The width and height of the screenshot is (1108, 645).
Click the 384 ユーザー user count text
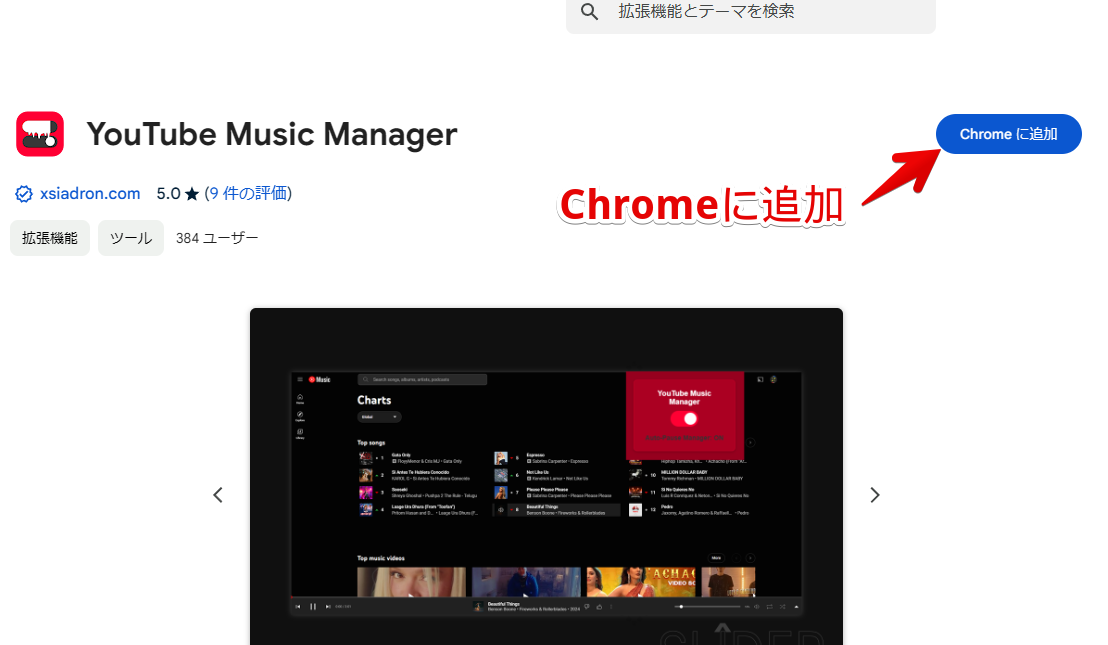point(217,238)
